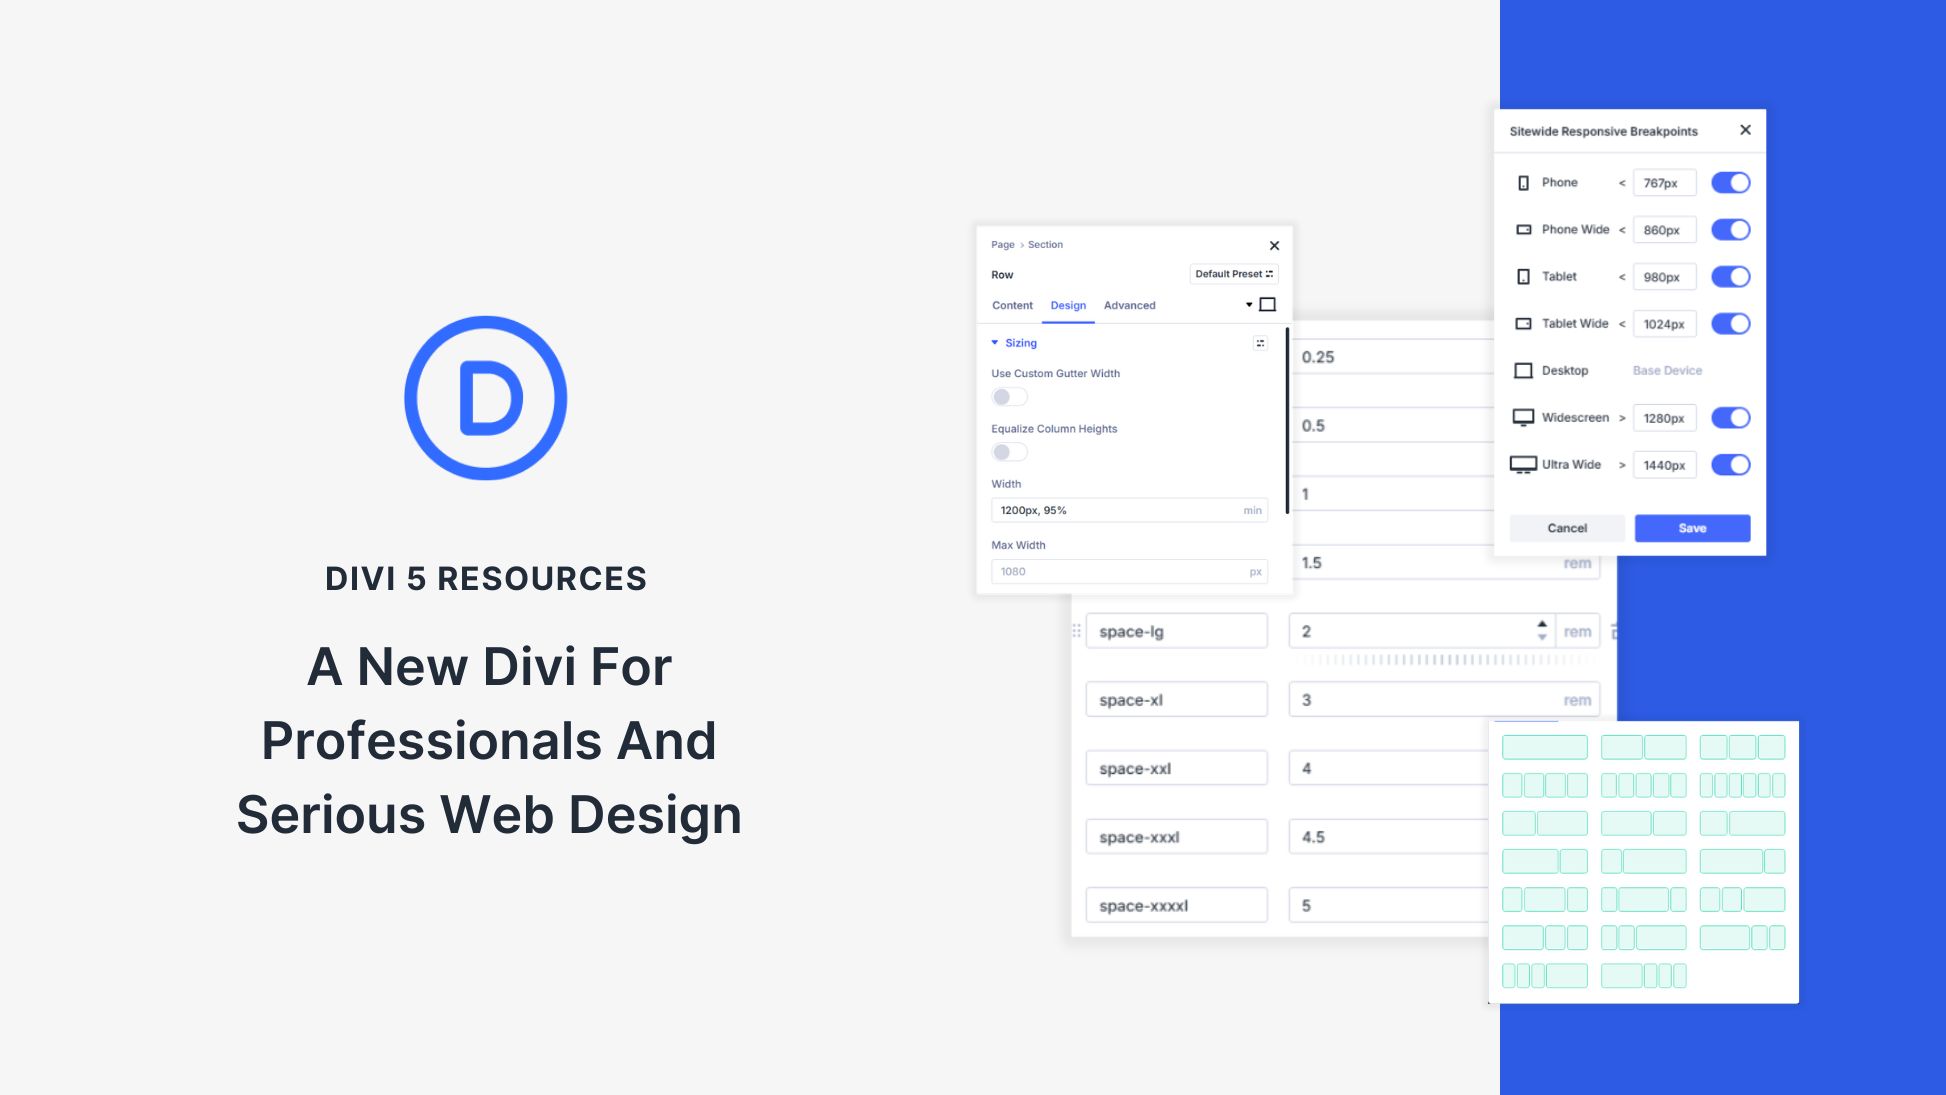Viewport: 1946px width, 1095px height.
Task: Select the Desktop base device icon
Action: pos(1523,370)
